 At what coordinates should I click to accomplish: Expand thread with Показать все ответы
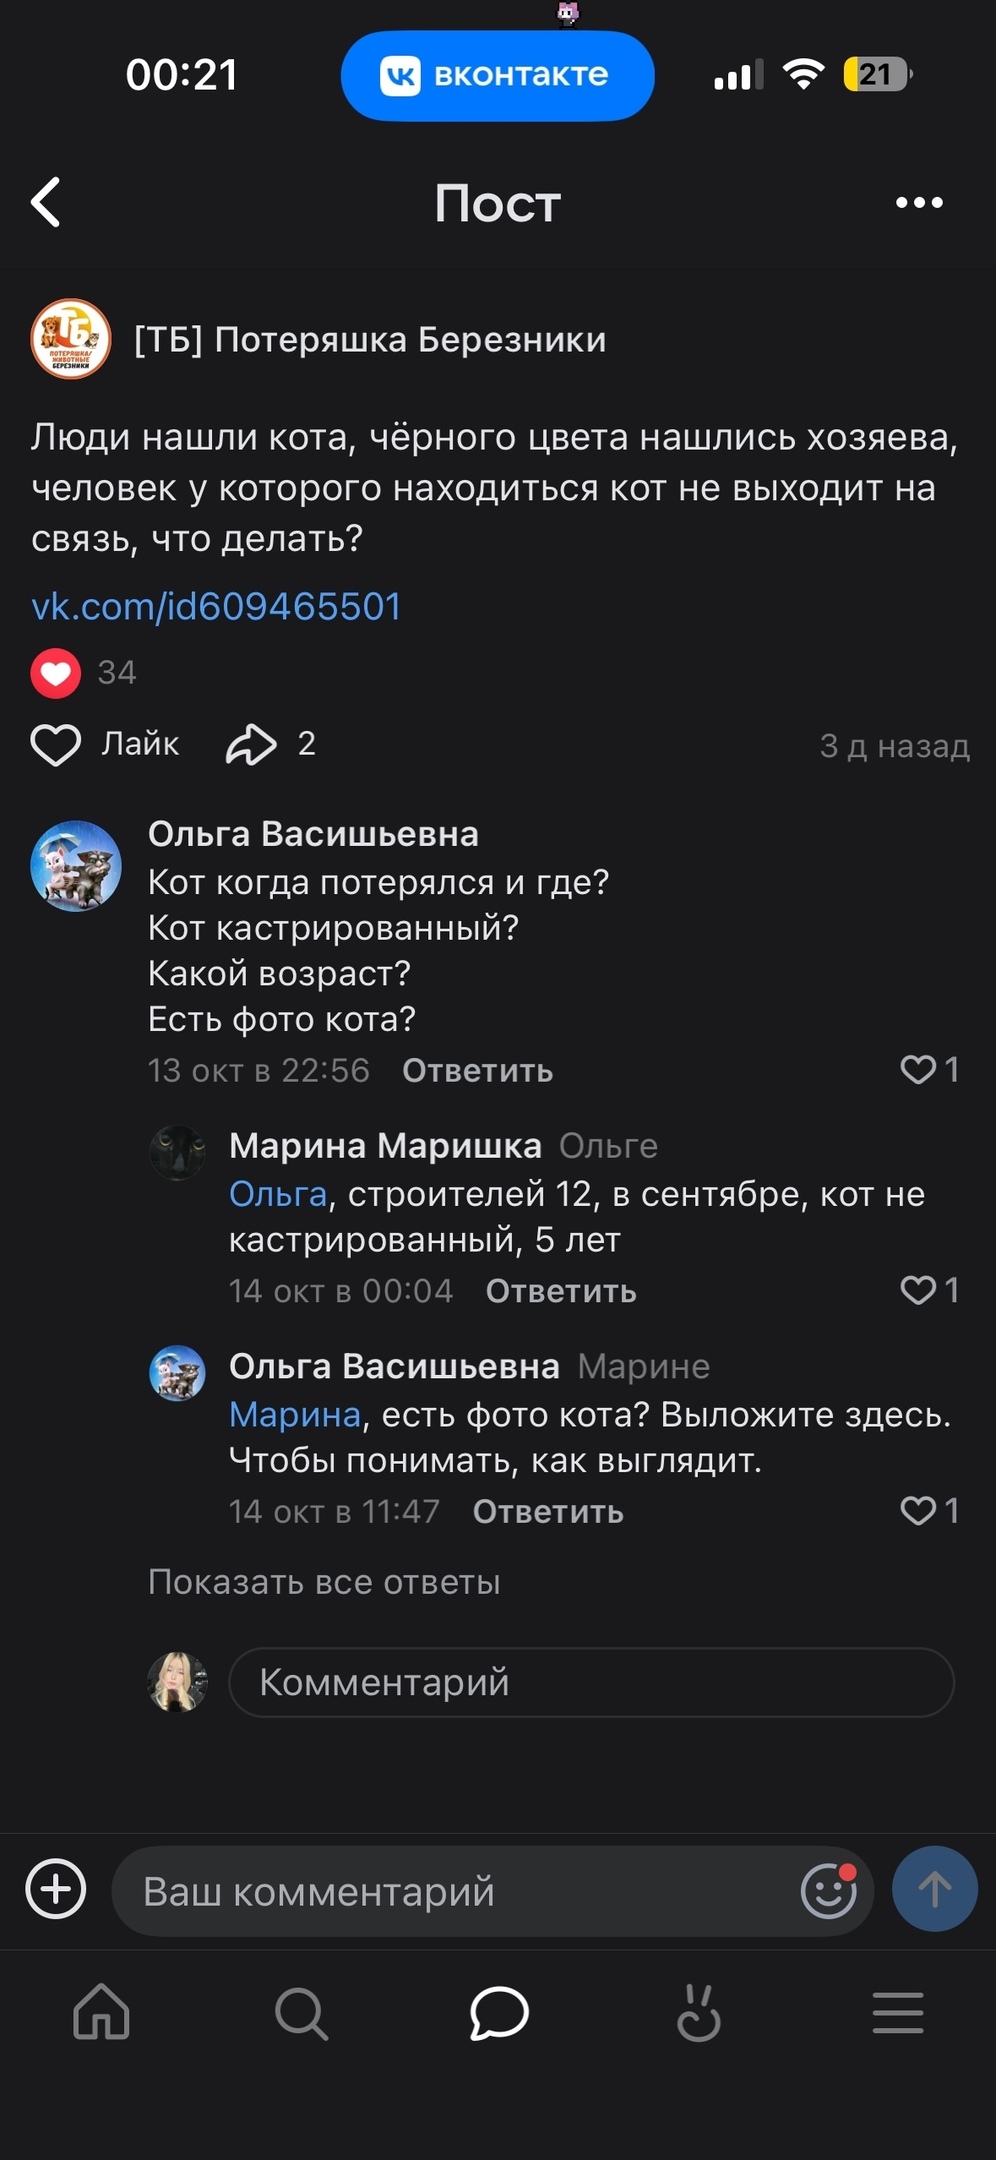pyautogui.click(x=324, y=1582)
